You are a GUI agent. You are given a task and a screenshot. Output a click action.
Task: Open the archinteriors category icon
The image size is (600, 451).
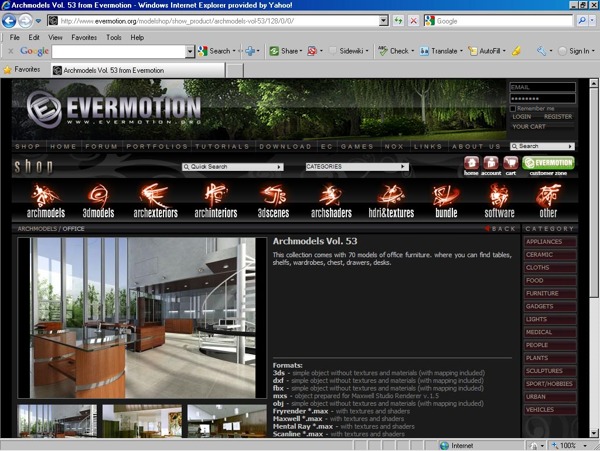click(x=216, y=201)
